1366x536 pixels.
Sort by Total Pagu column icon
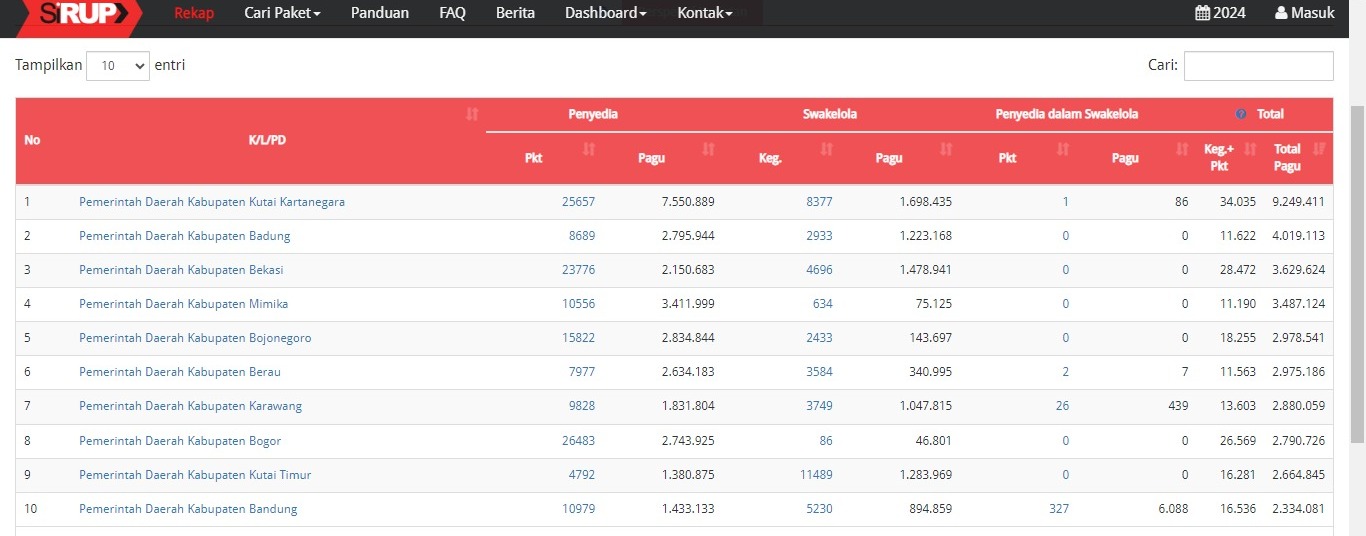[1318, 149]
